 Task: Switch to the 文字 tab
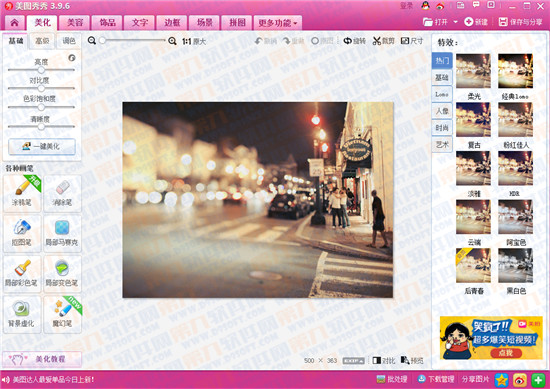click(140, 23)
